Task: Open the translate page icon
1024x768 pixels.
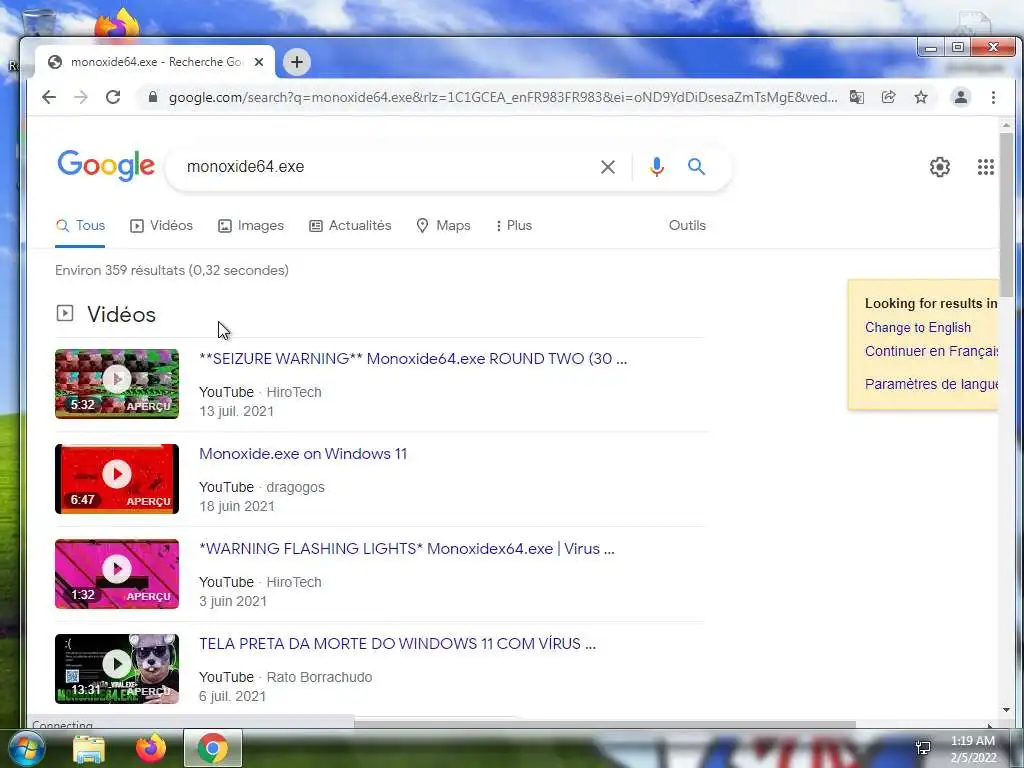Action: click(x=857, y=97)
